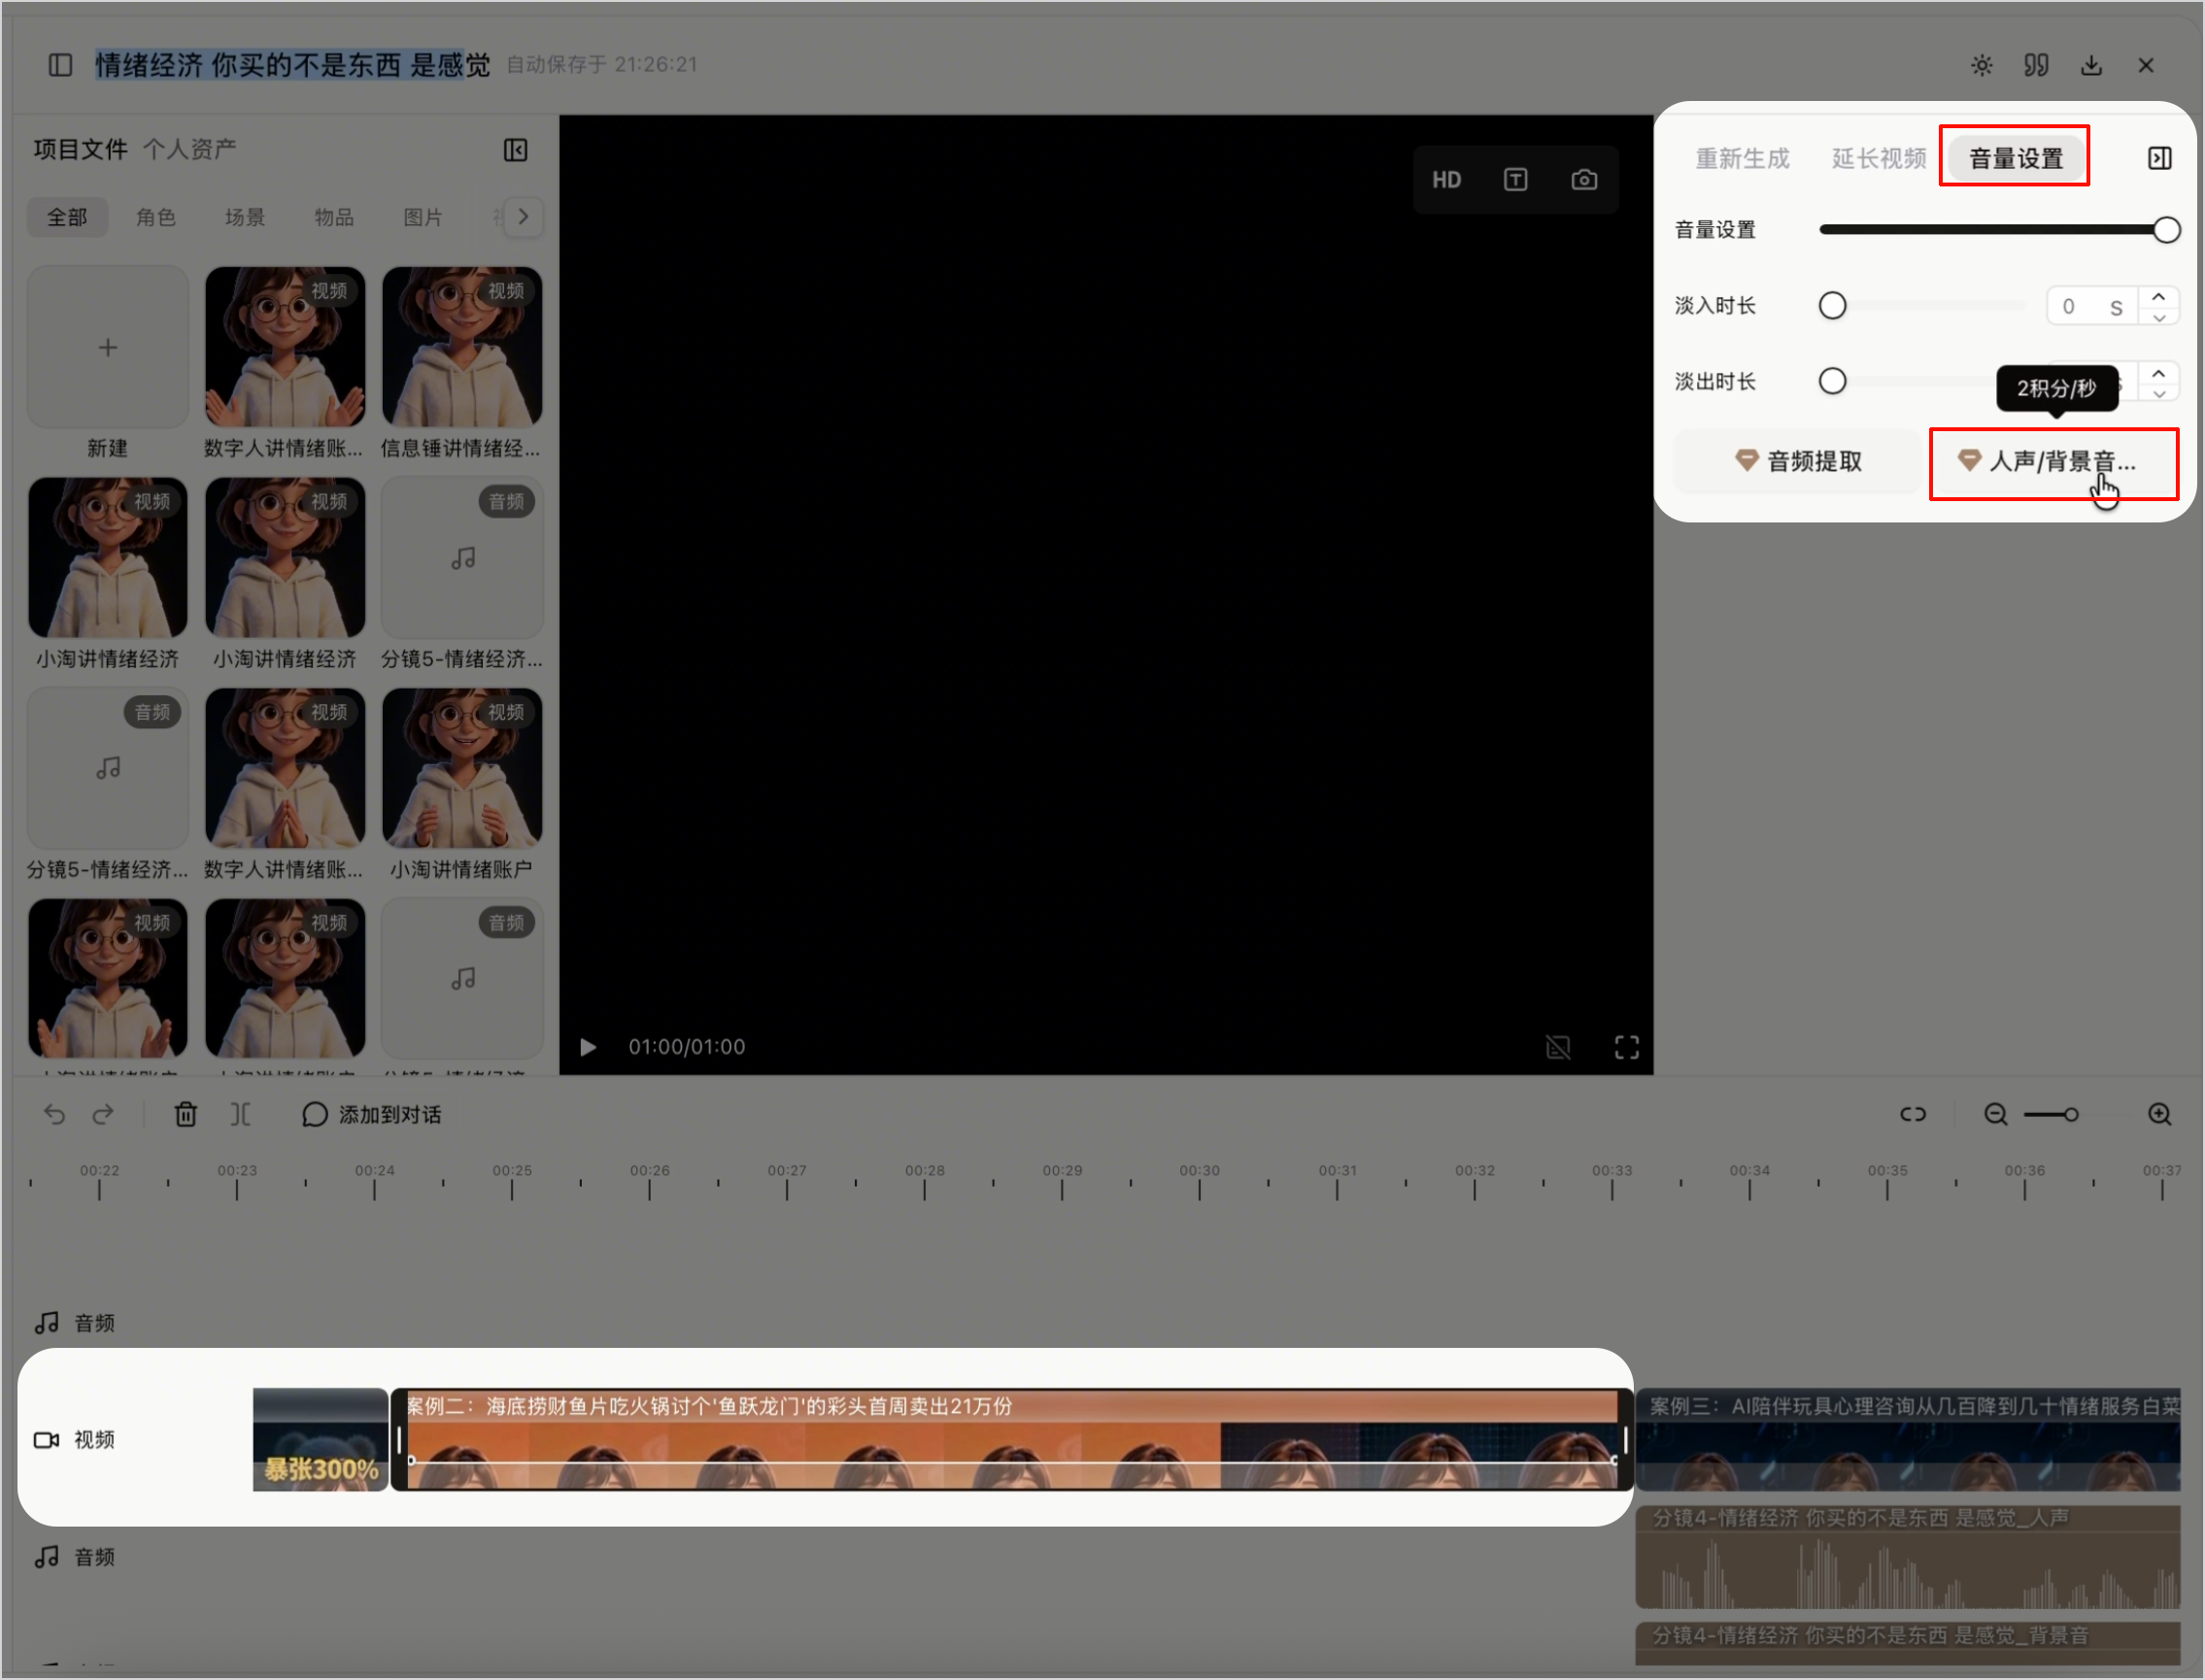Zoom out the timeline
Viewport: 2205px width, 1680px height.
click(1995, 1114)
